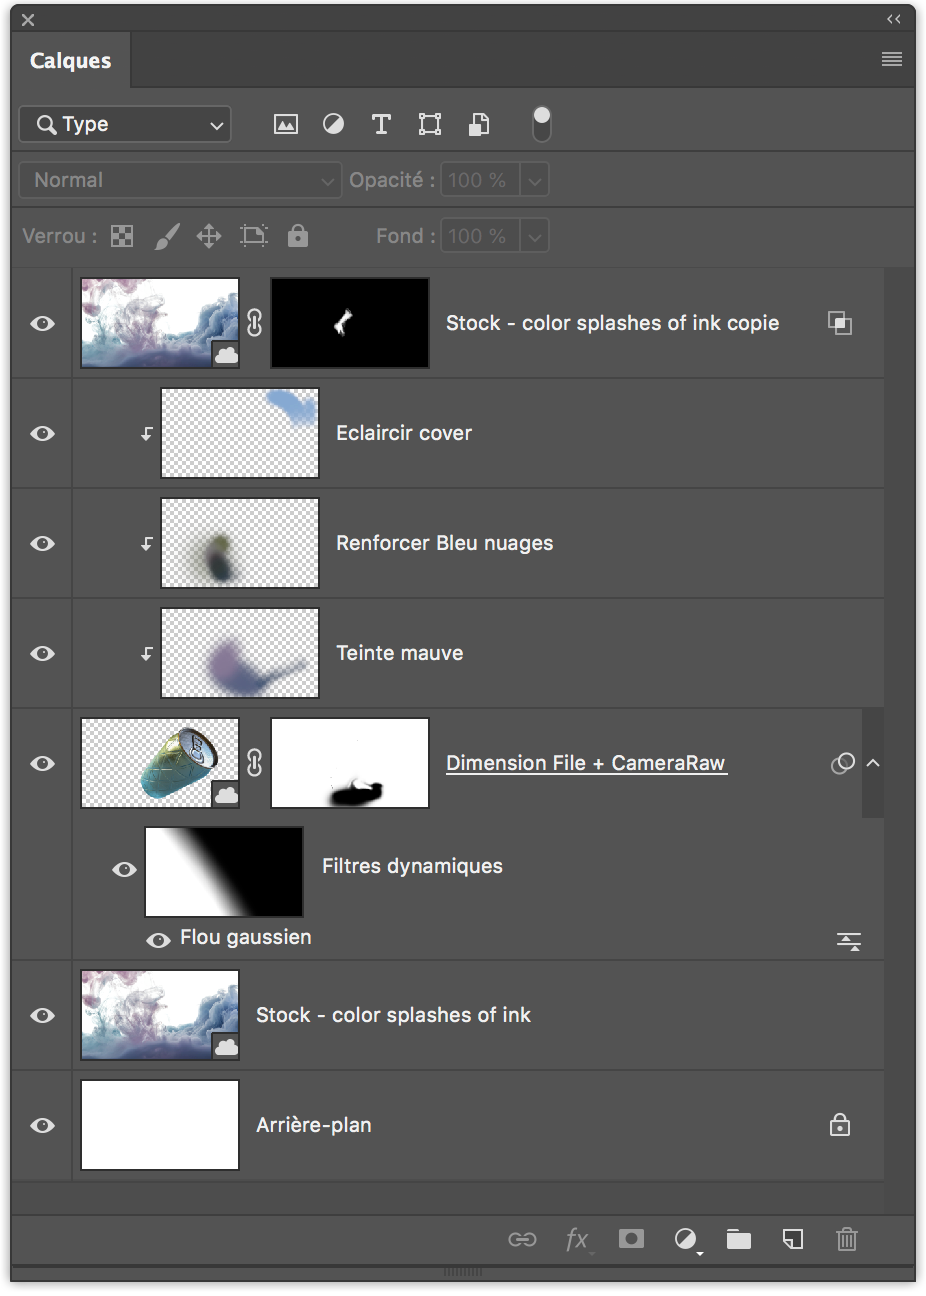926x1296 pixels.
Task: Click mask link icon on Dimension File layer
Action: (x=254, y=762)
